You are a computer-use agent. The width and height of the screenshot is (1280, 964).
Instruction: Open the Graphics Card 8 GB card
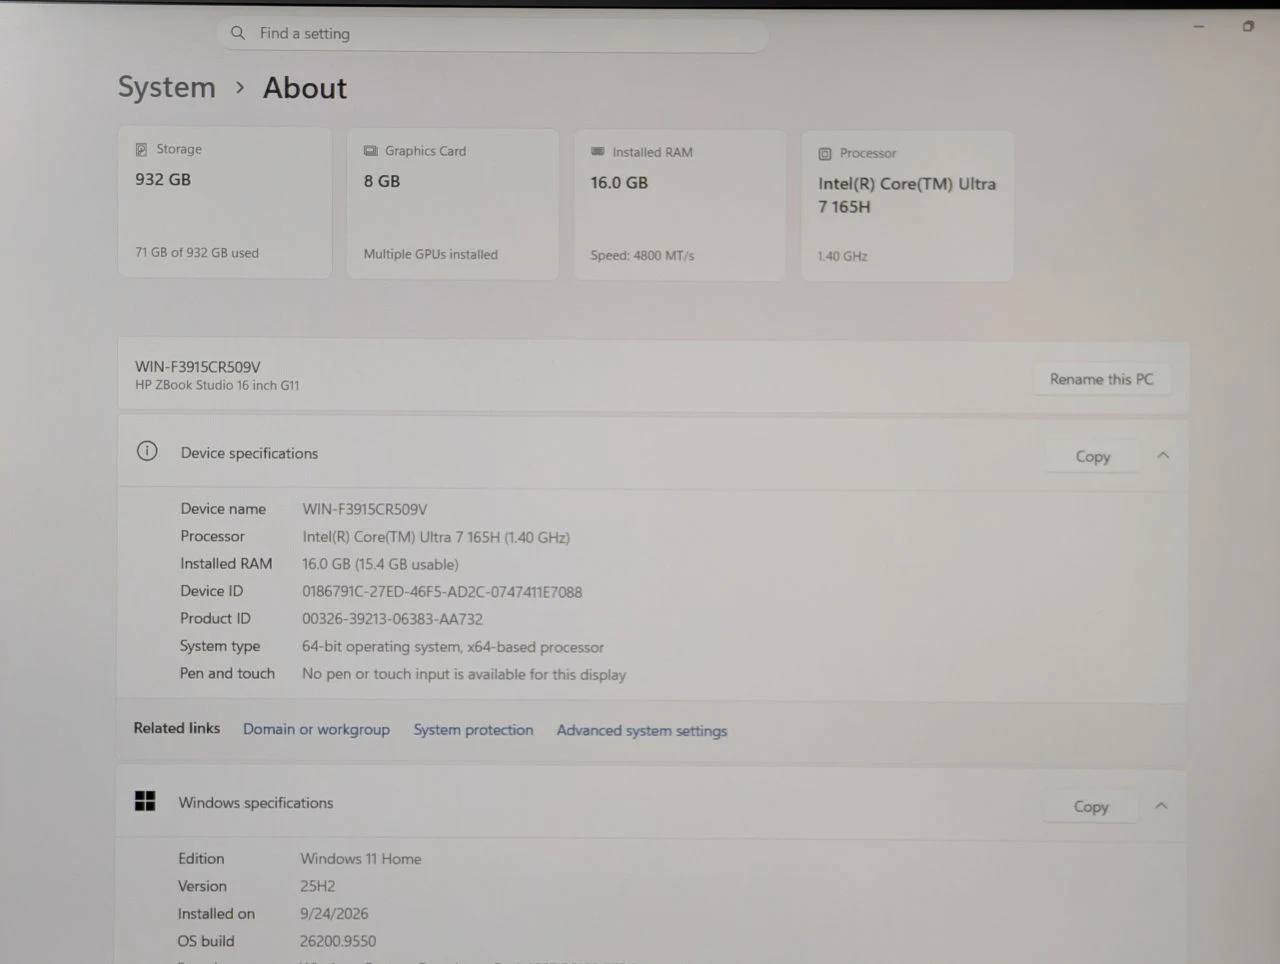453,204
